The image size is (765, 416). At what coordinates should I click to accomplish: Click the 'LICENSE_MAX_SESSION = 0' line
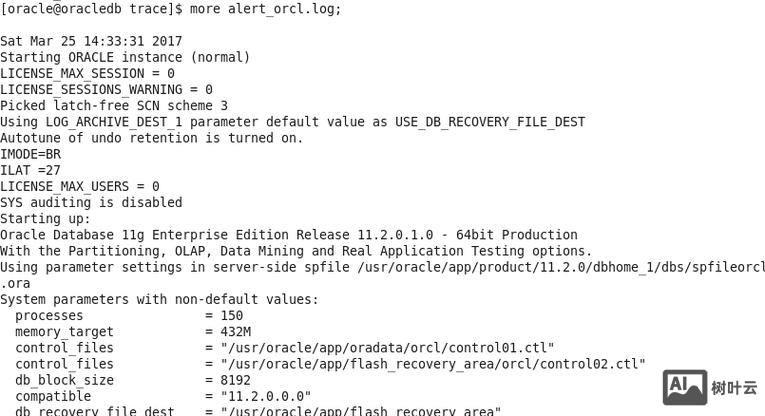pos(87,73)
